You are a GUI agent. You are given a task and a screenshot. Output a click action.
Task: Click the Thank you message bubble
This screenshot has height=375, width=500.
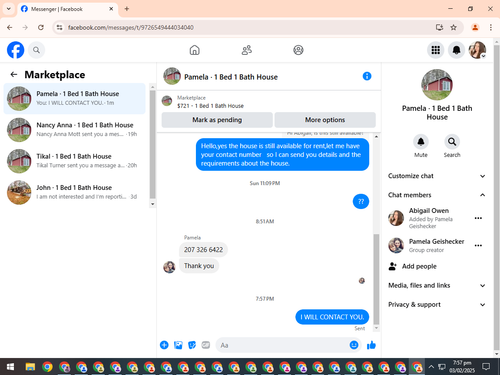click(199, 266)
